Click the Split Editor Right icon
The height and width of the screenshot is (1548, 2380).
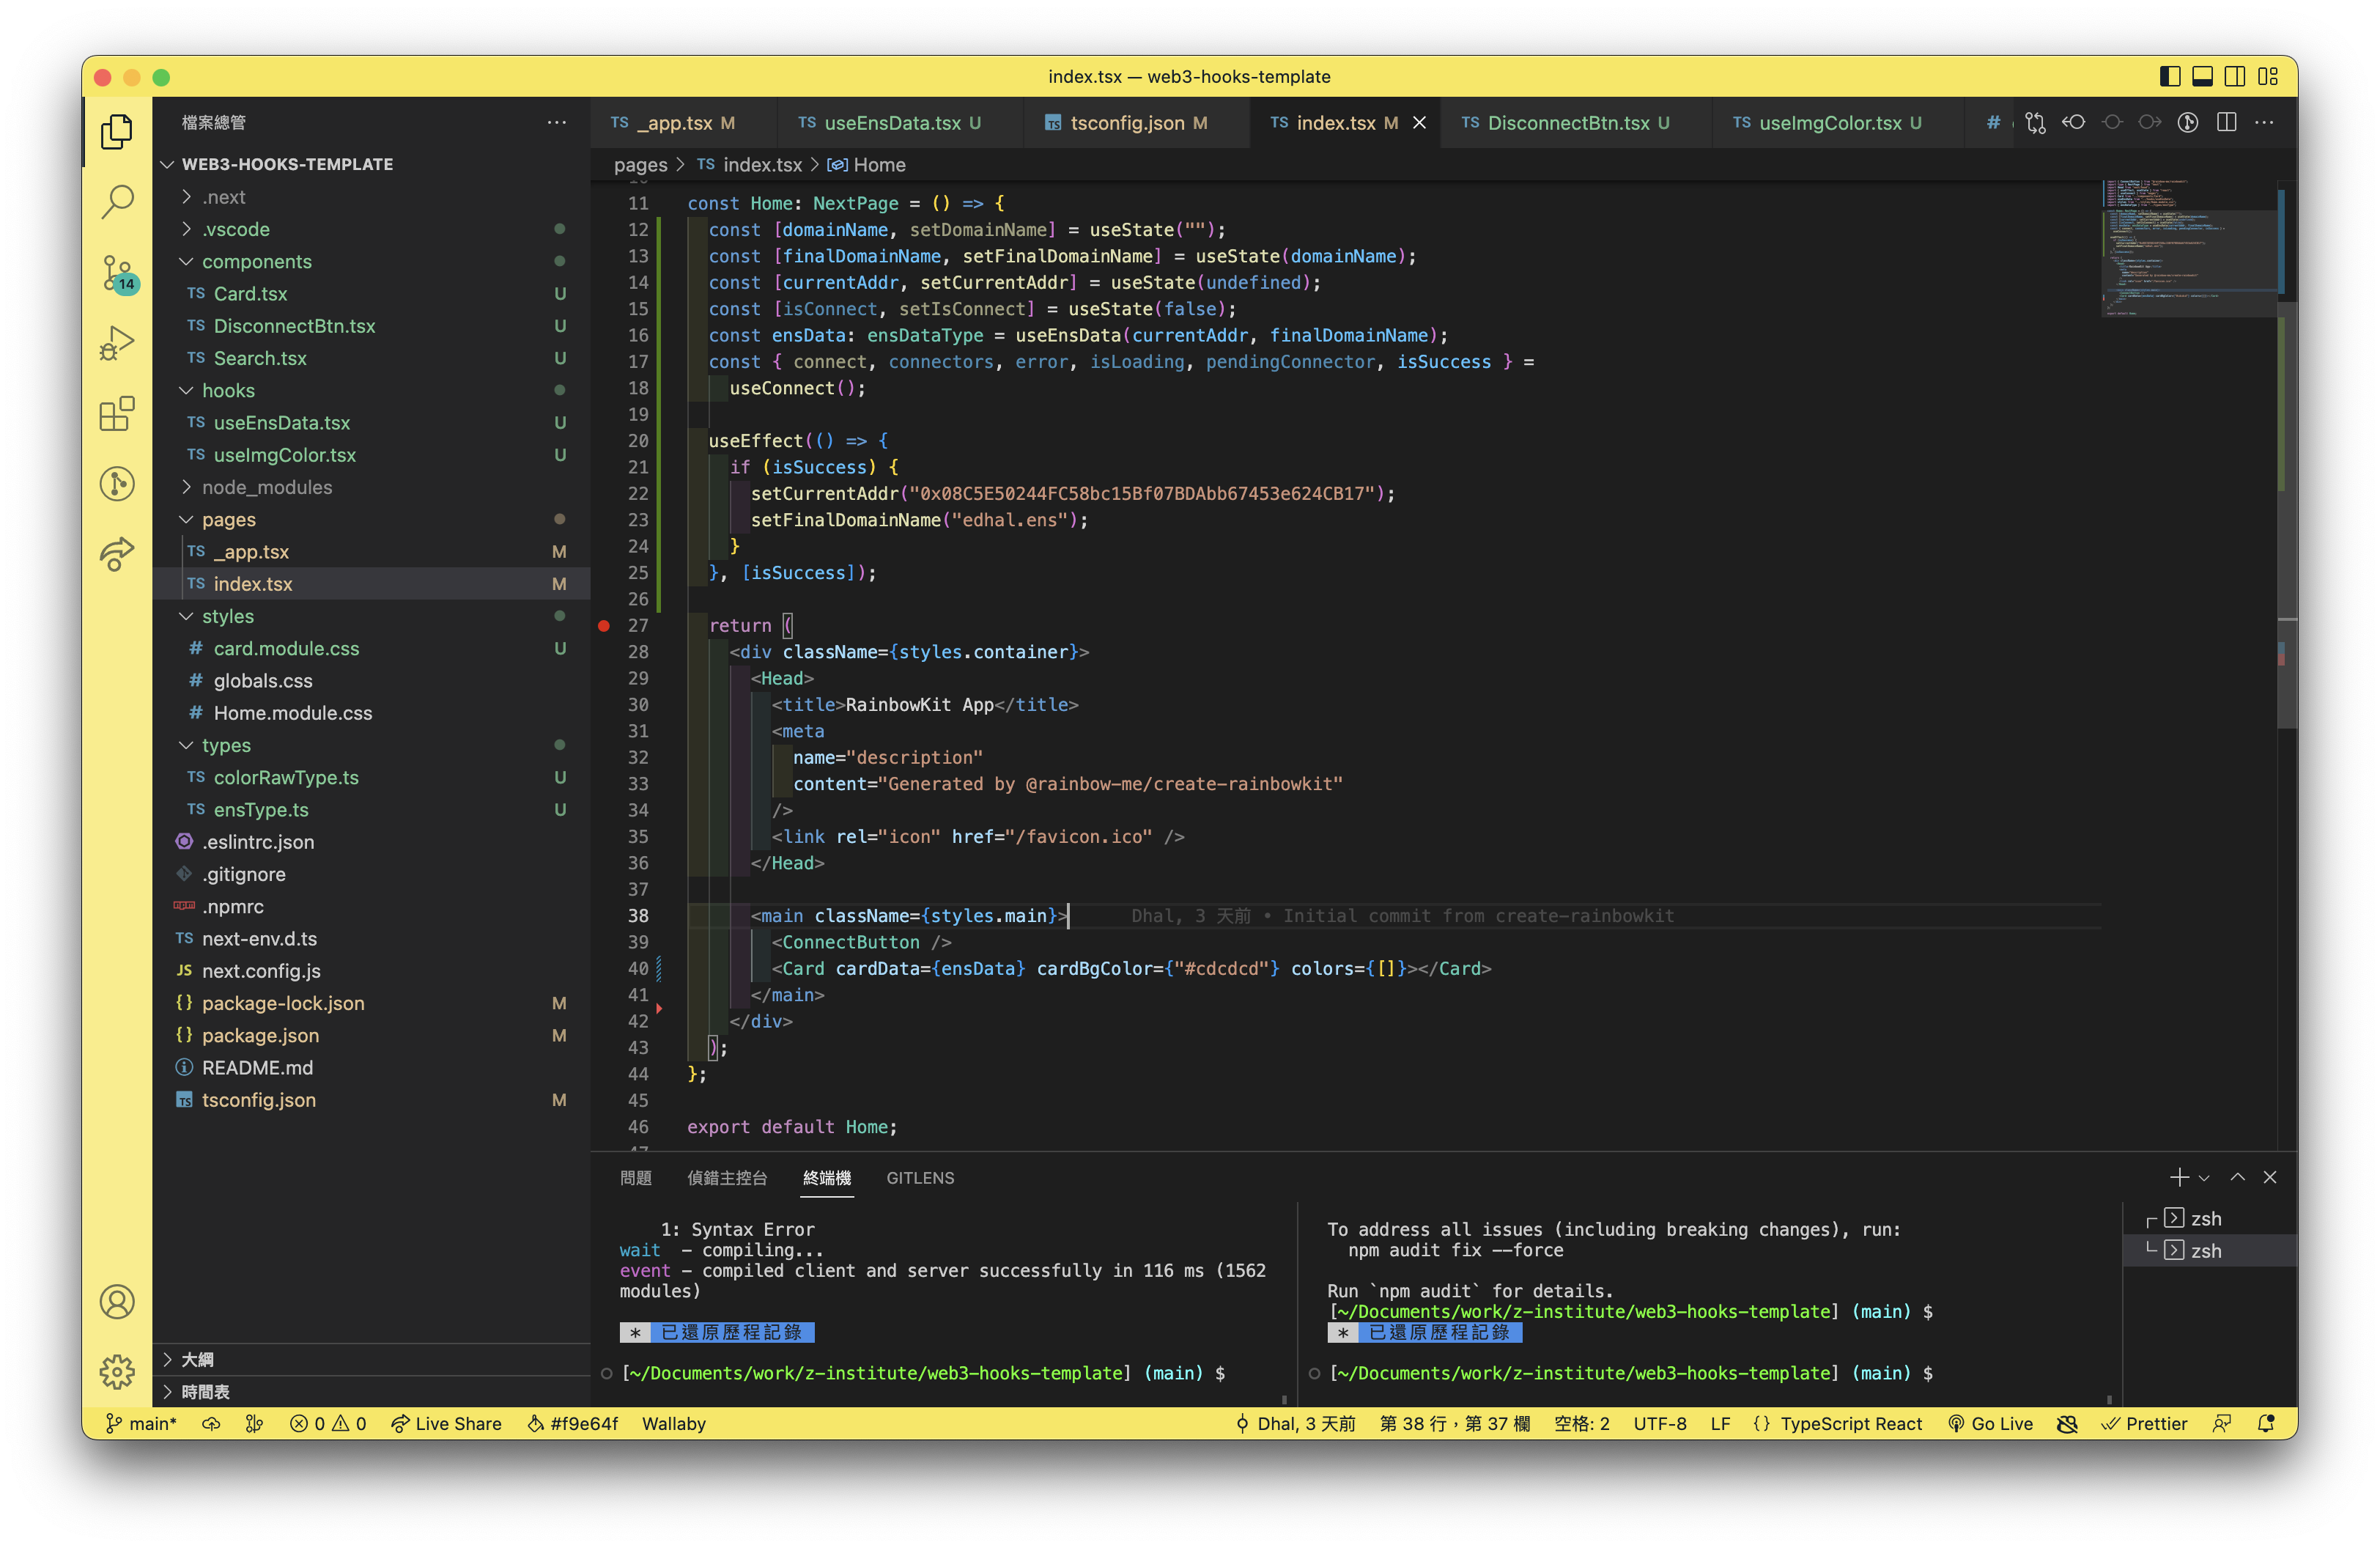point(2226,123)
